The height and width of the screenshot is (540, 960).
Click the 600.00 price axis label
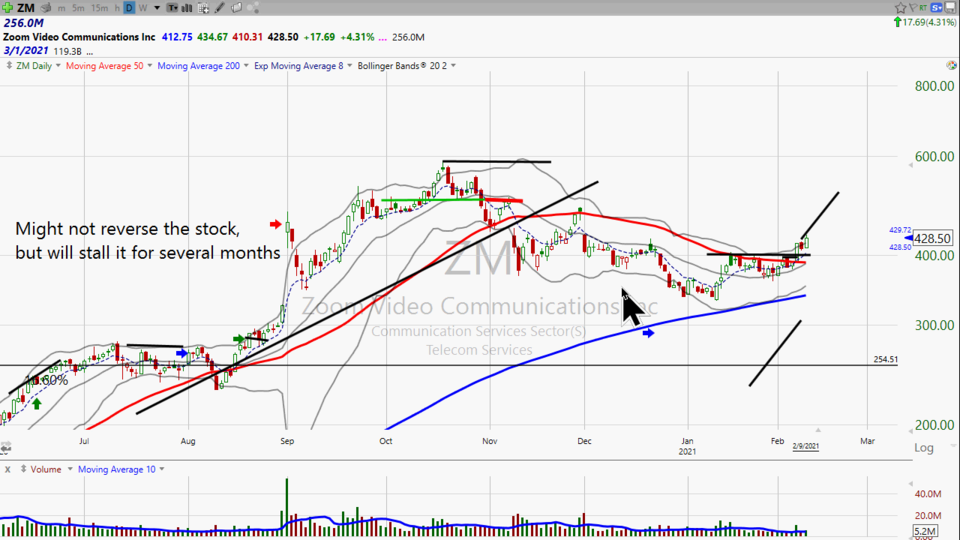(x=934, y=157)
